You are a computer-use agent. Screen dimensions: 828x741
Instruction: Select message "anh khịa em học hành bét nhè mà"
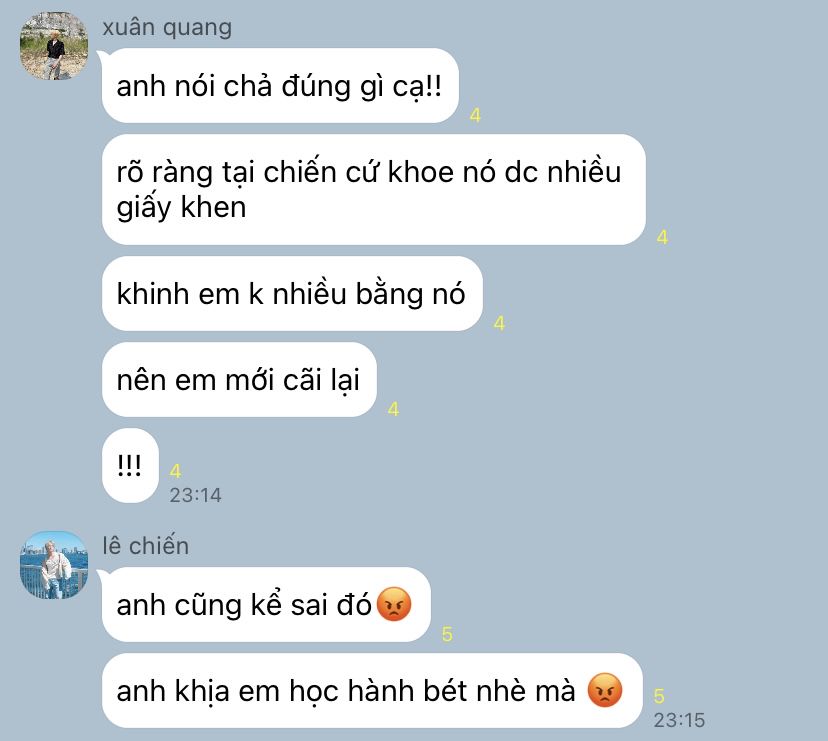372,690
